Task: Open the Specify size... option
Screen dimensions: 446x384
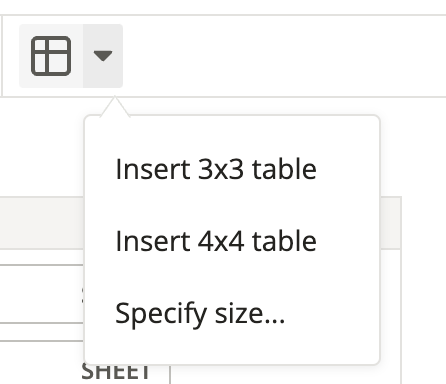Action: click(200, 314)
